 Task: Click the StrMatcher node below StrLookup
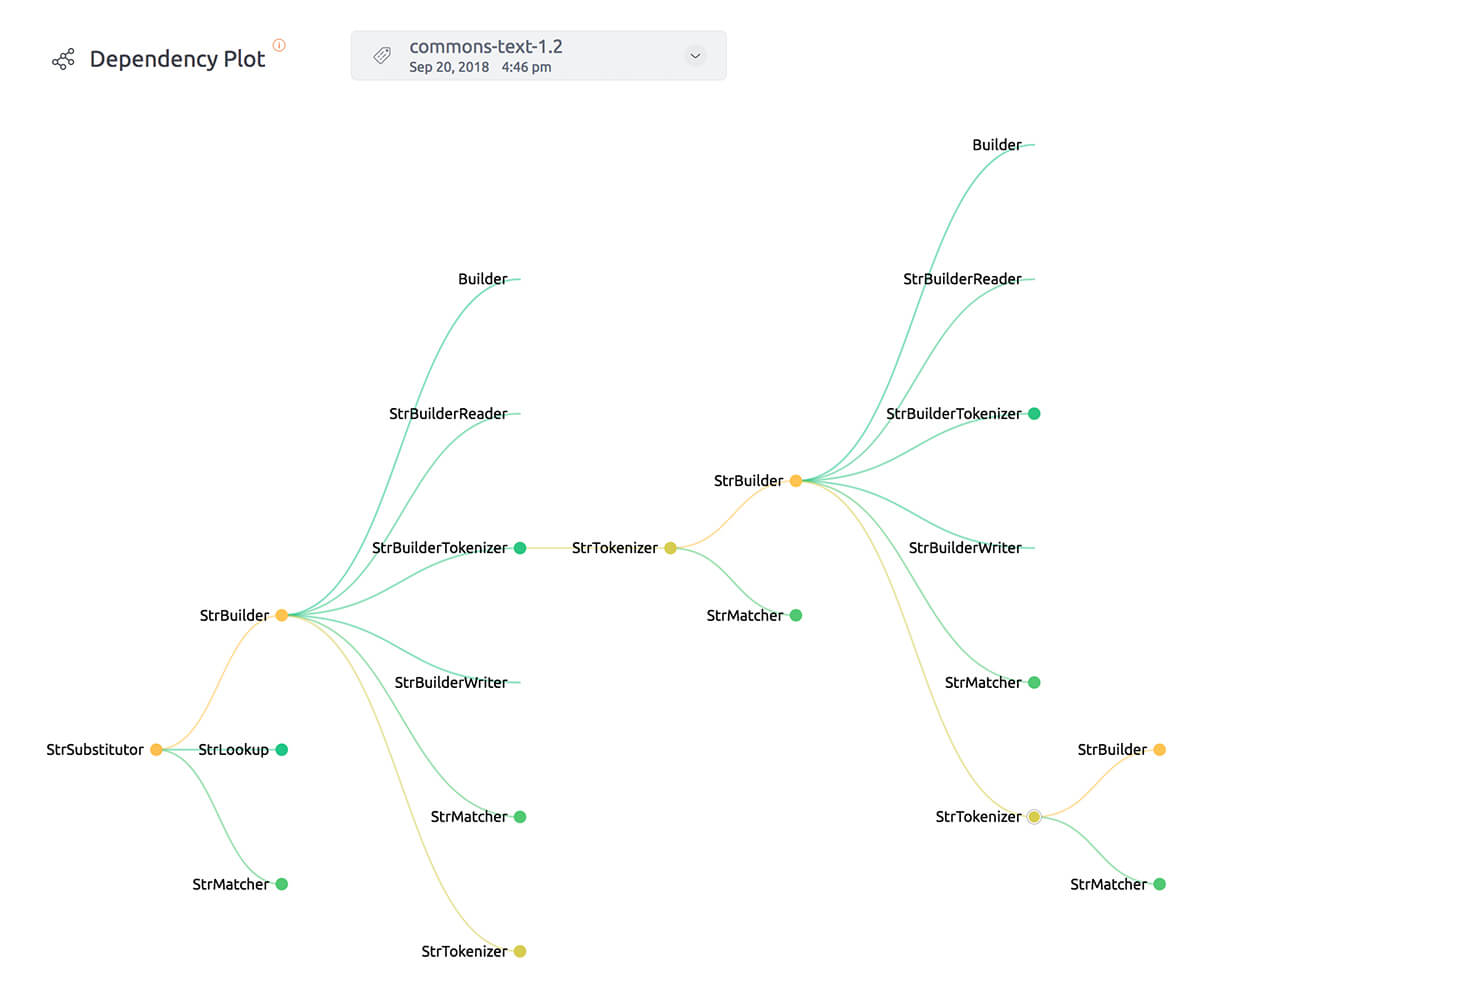click(282, 884)
